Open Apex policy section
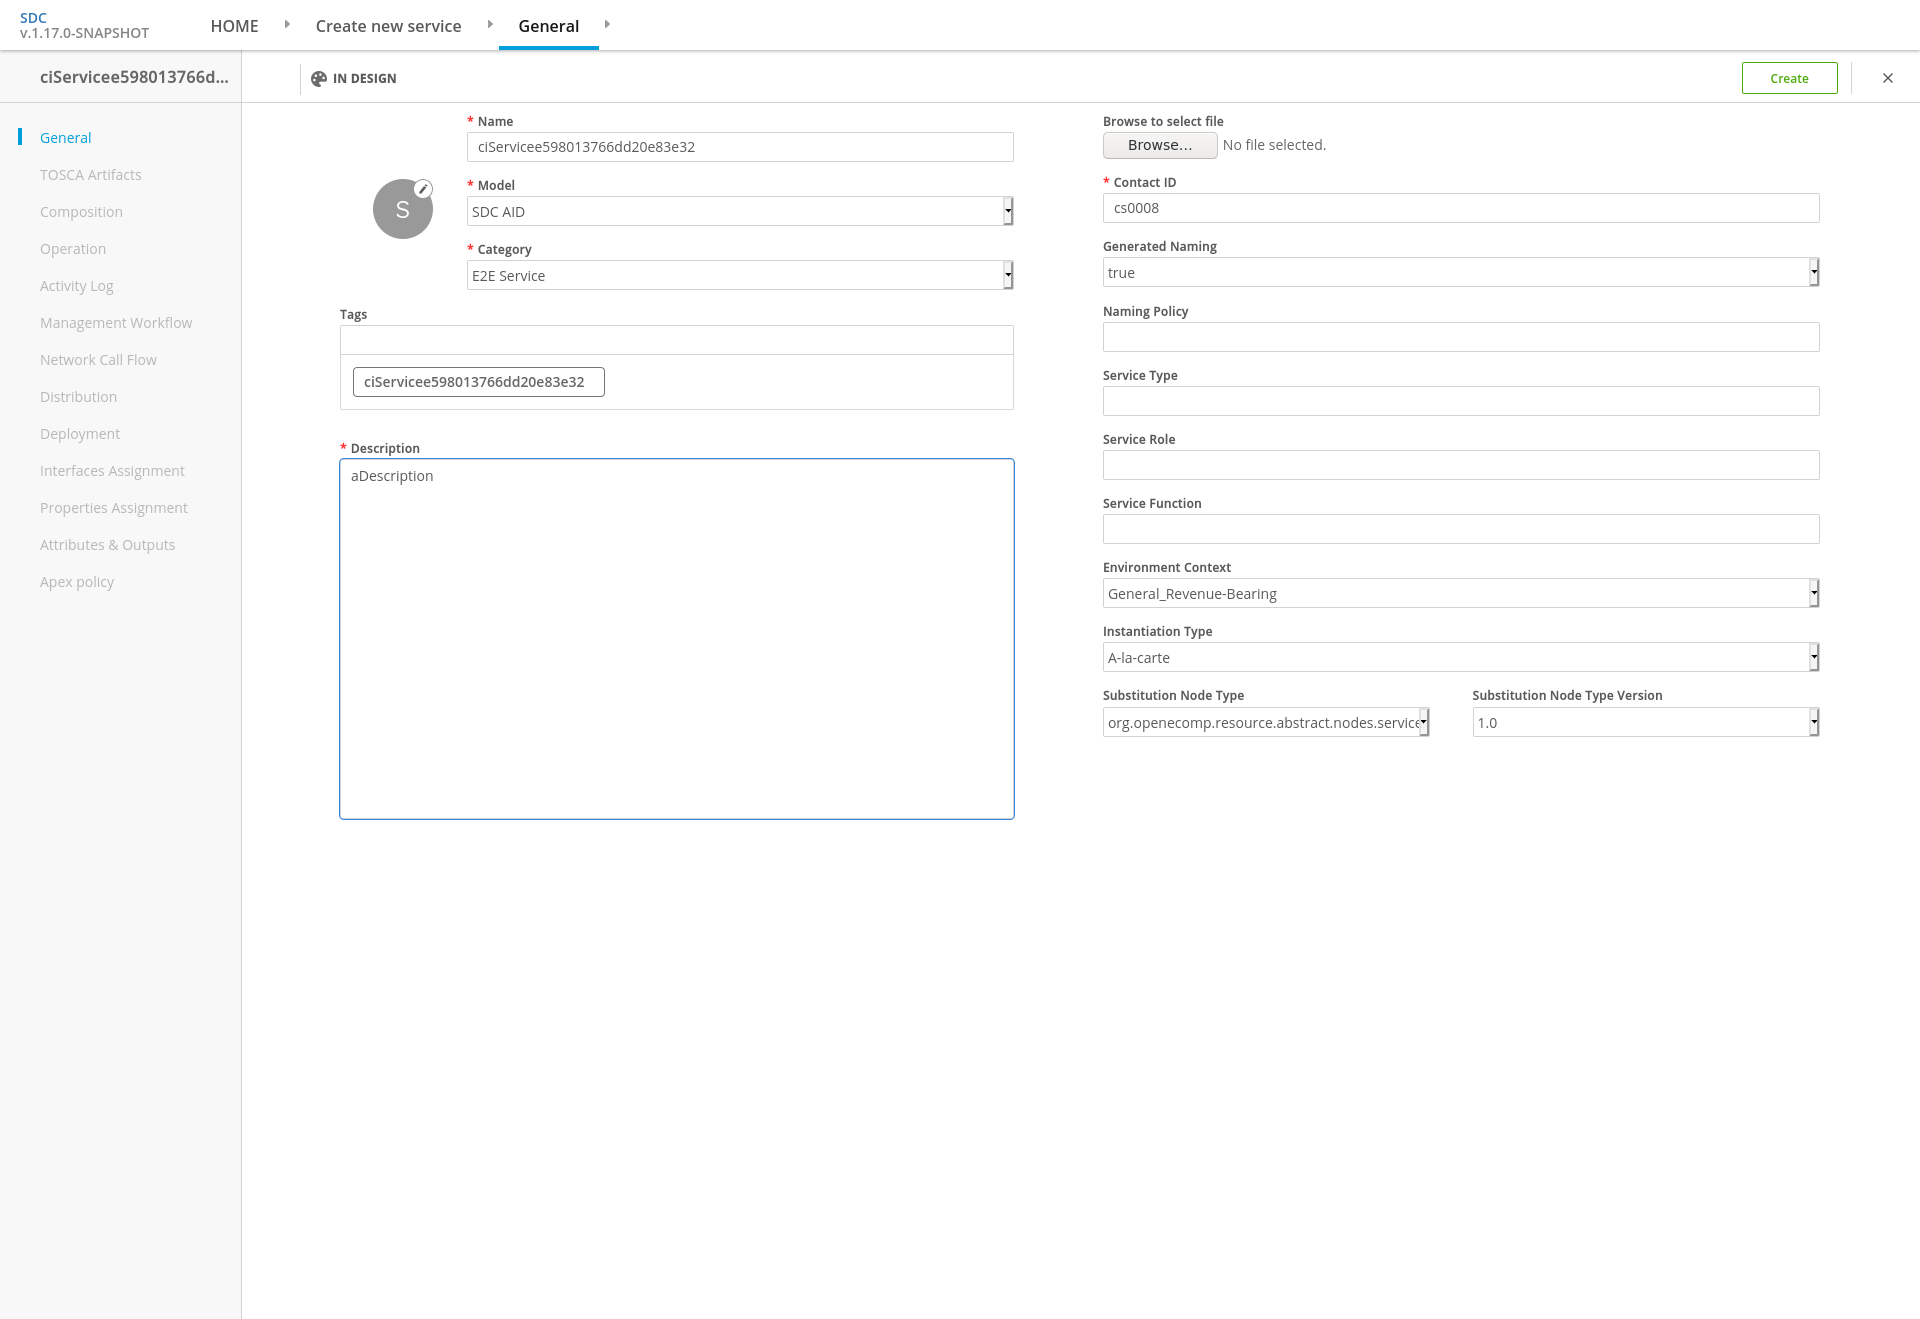 click(x=77, y=582)
